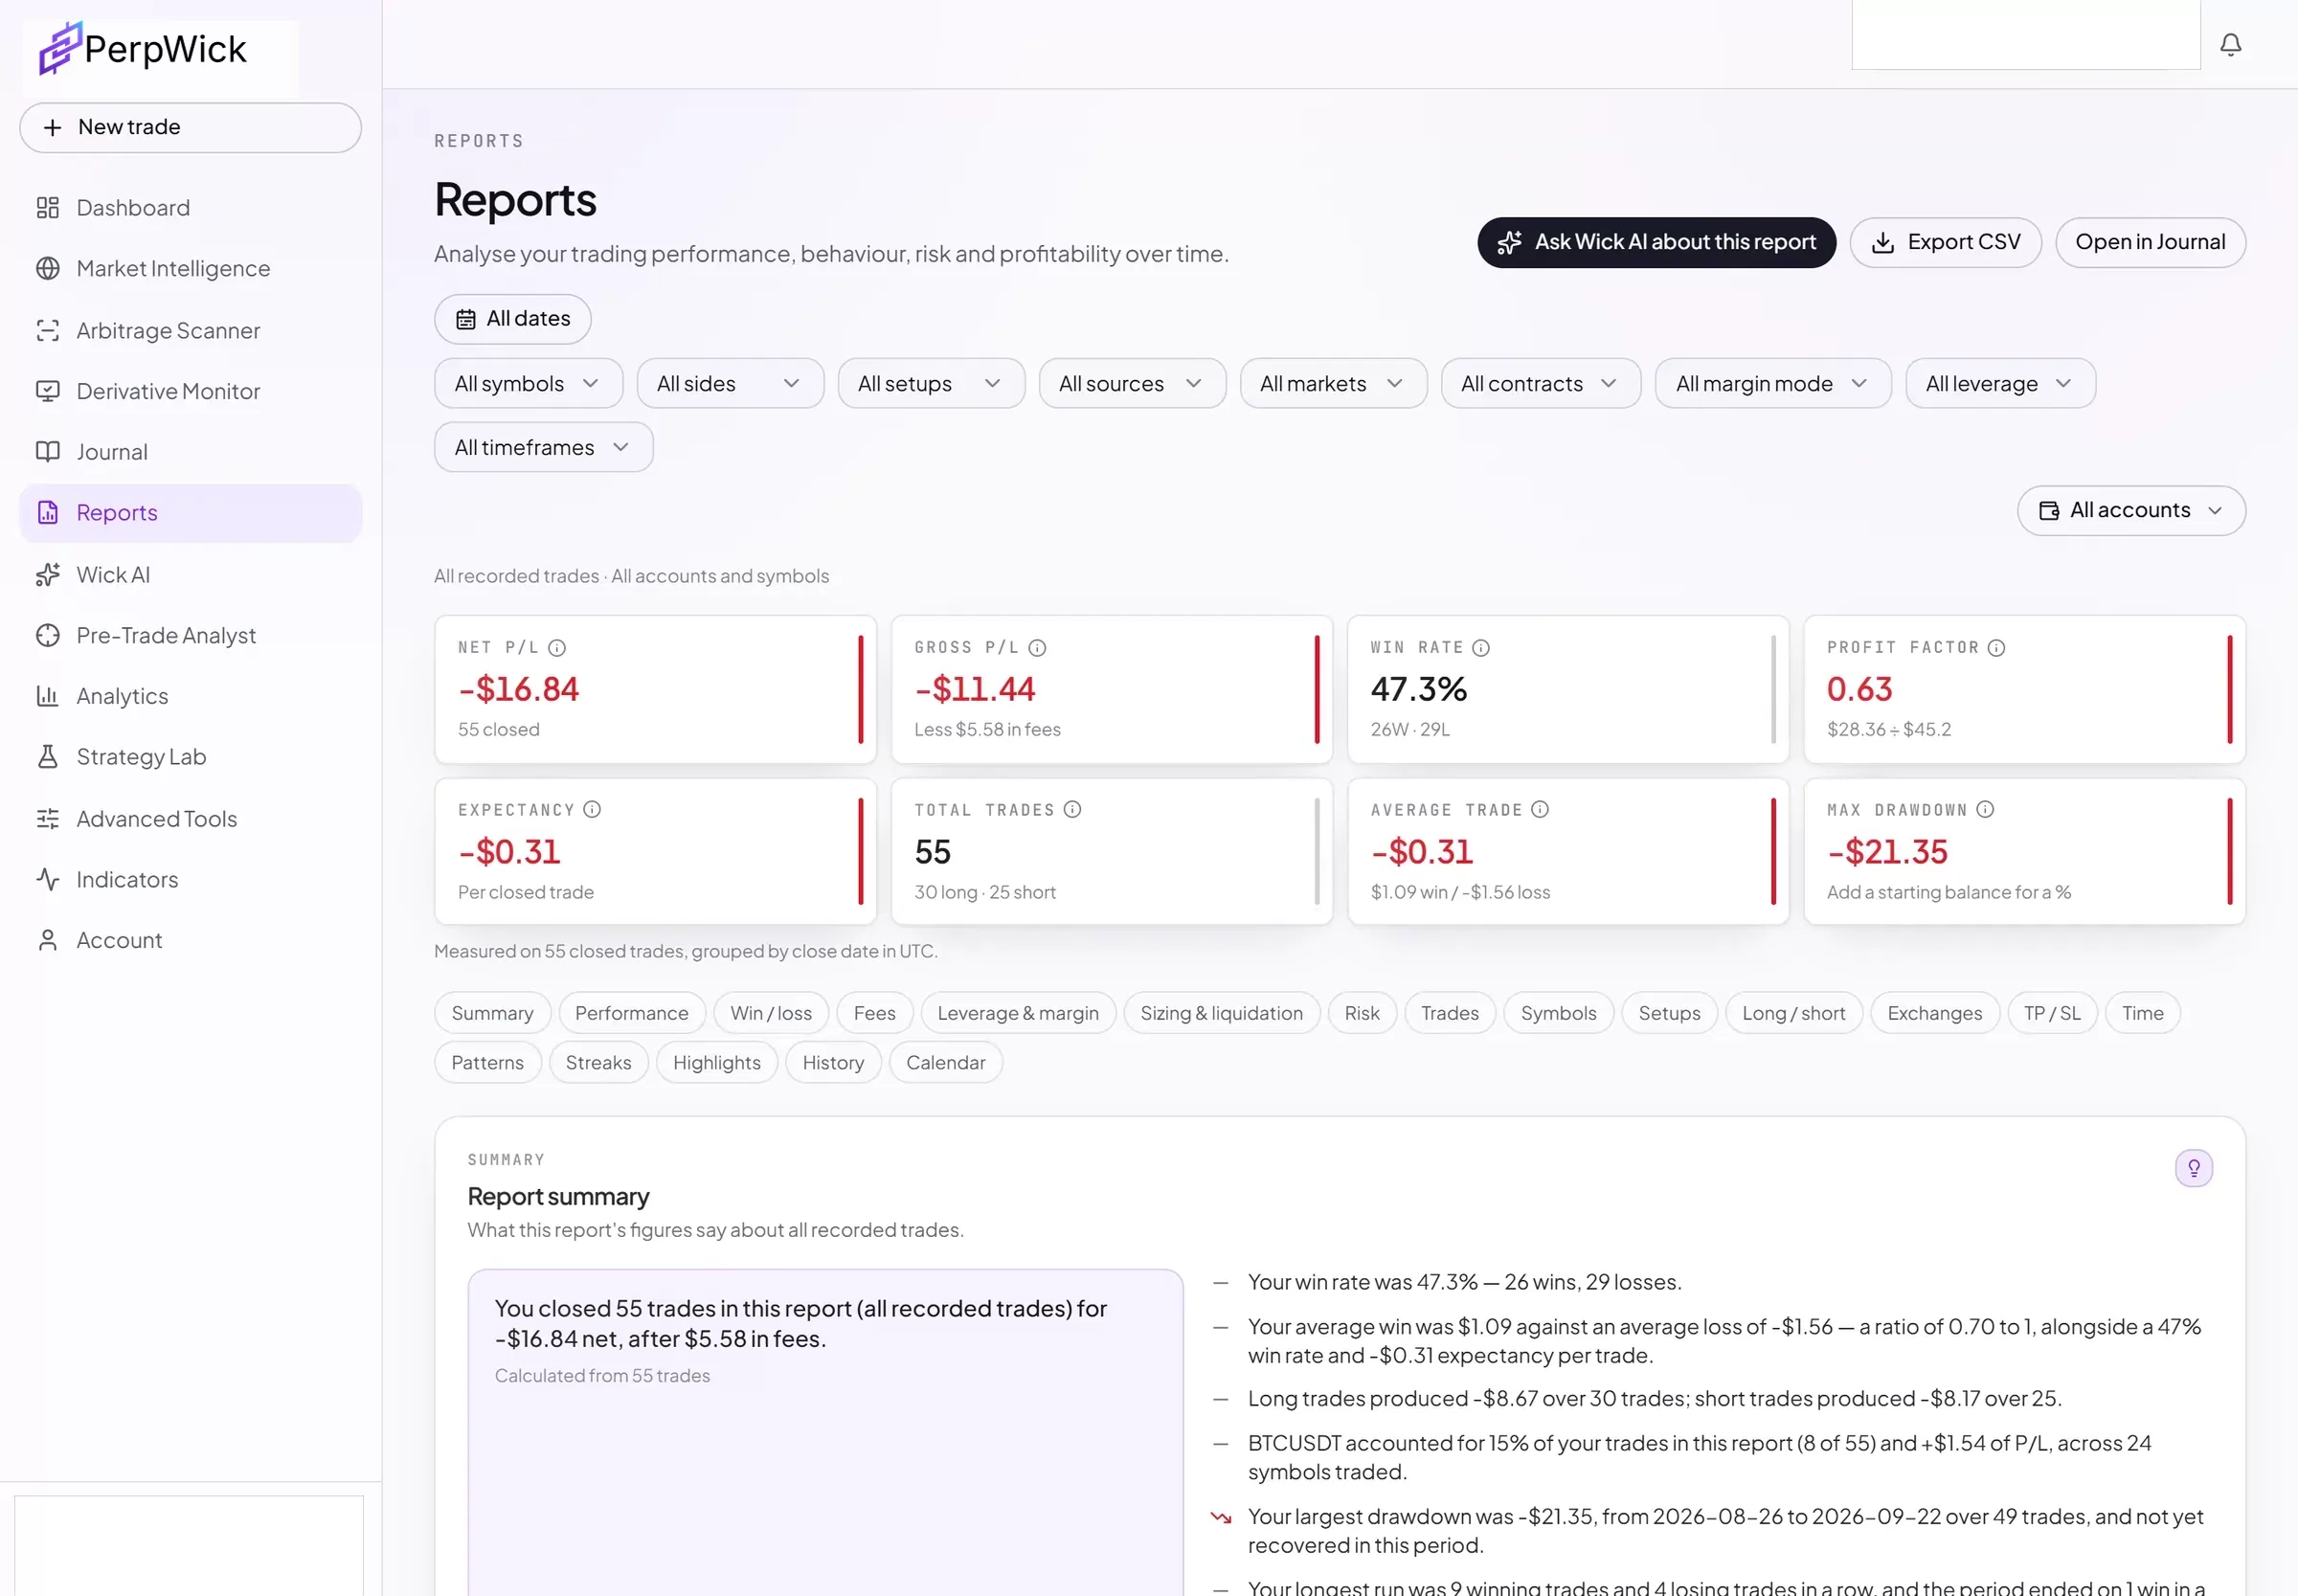Jump to the Performance section
The width and height of the screenshot is (2298, 1596).
(x=632, y=1014)
